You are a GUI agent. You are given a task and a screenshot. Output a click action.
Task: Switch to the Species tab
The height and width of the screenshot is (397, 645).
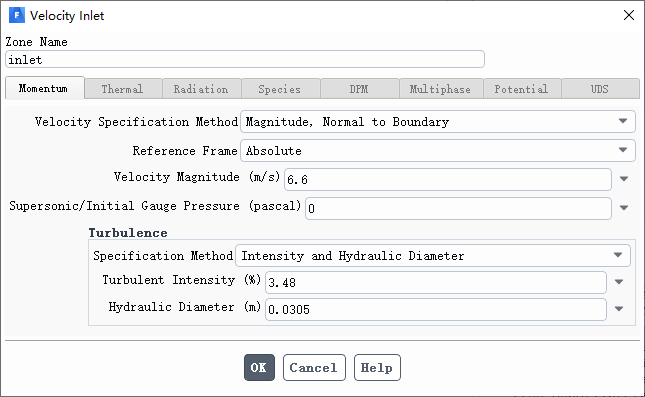(280, 89)
